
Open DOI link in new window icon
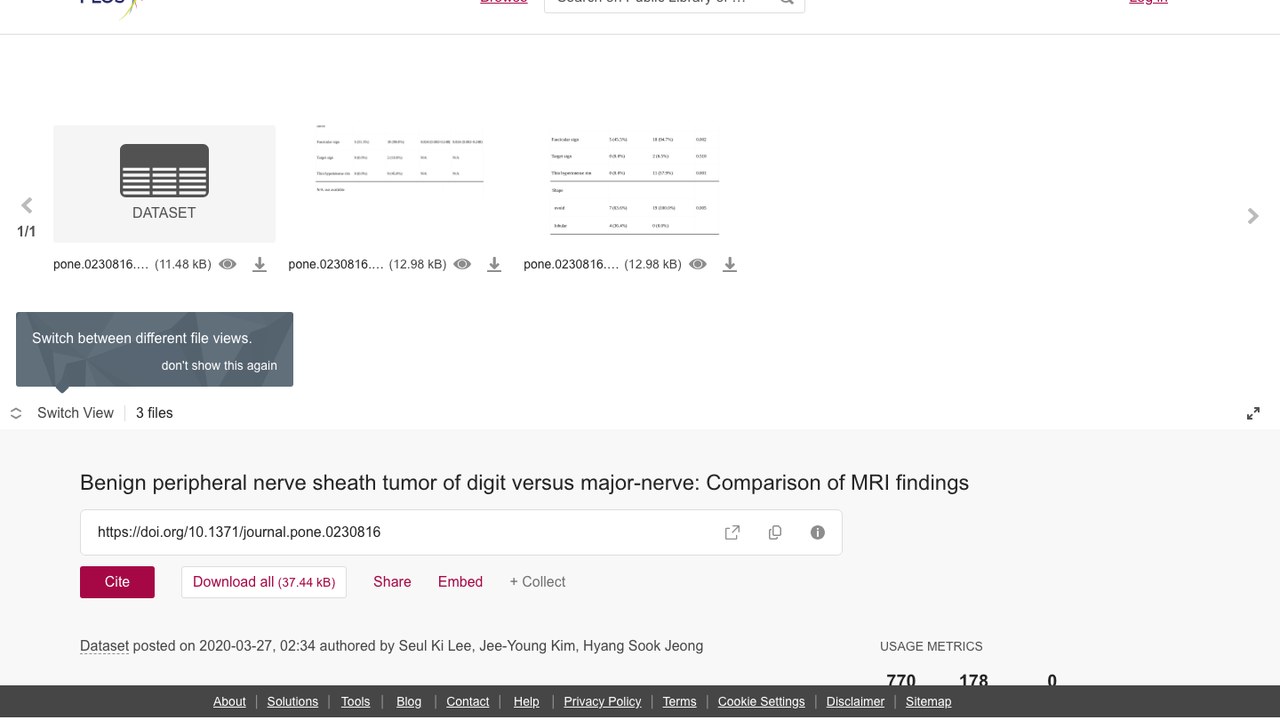(732, 533)
